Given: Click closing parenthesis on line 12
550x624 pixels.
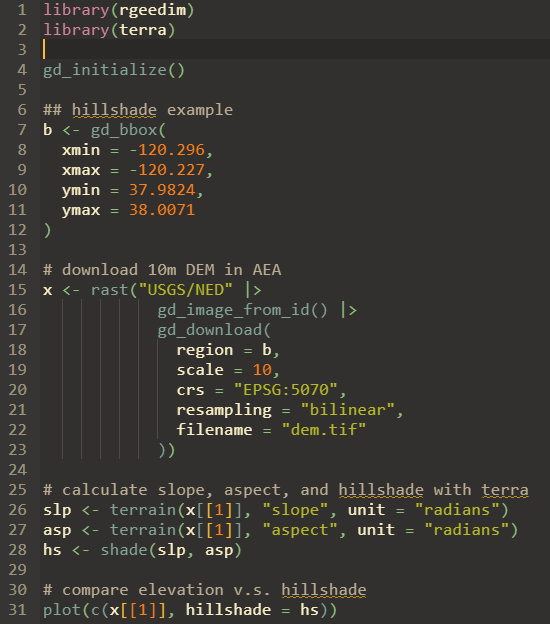Looking at the screenshot, I should [48, 230].
